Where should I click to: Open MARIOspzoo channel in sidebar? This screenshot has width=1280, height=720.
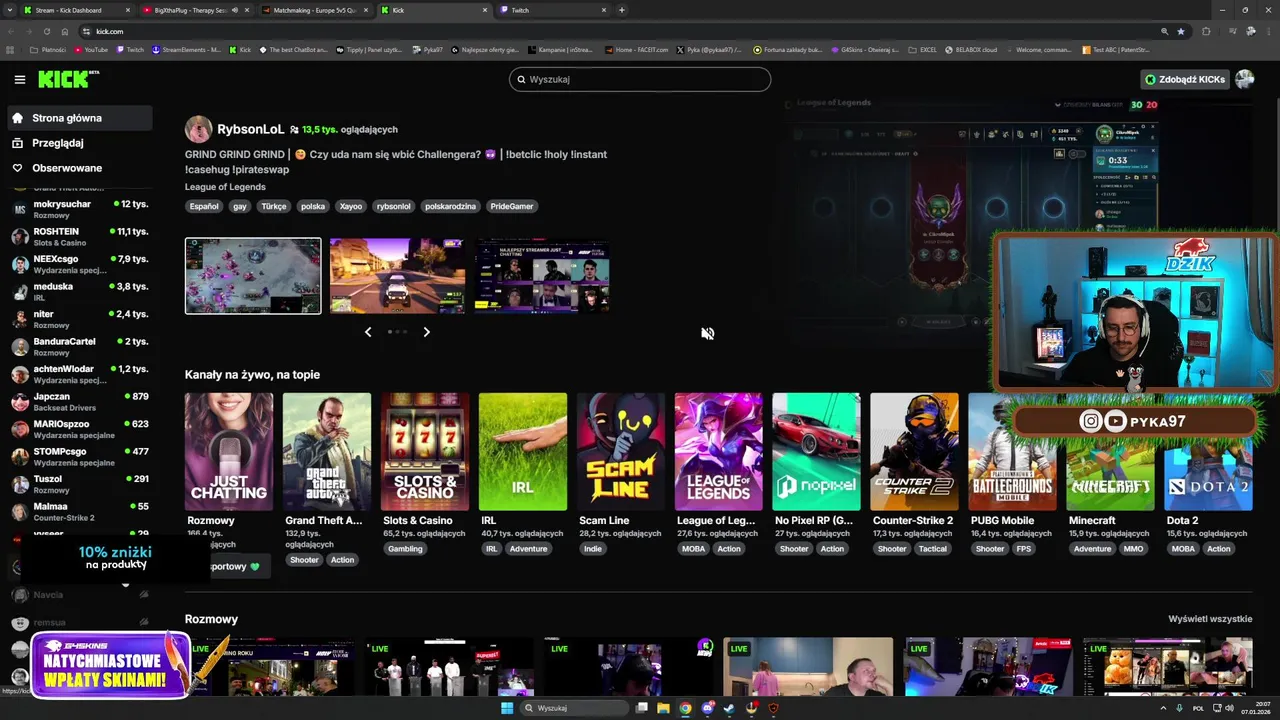[x=78, y=429]
